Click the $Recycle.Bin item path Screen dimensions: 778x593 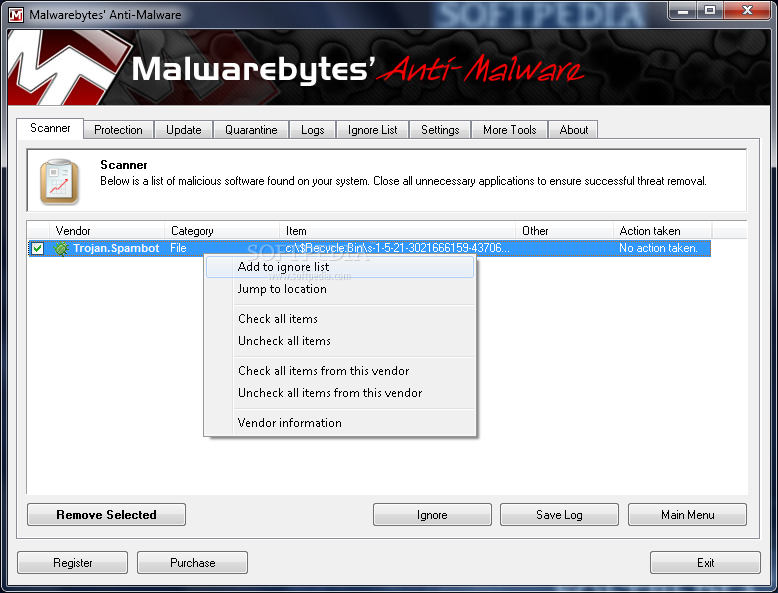(397, 248)
